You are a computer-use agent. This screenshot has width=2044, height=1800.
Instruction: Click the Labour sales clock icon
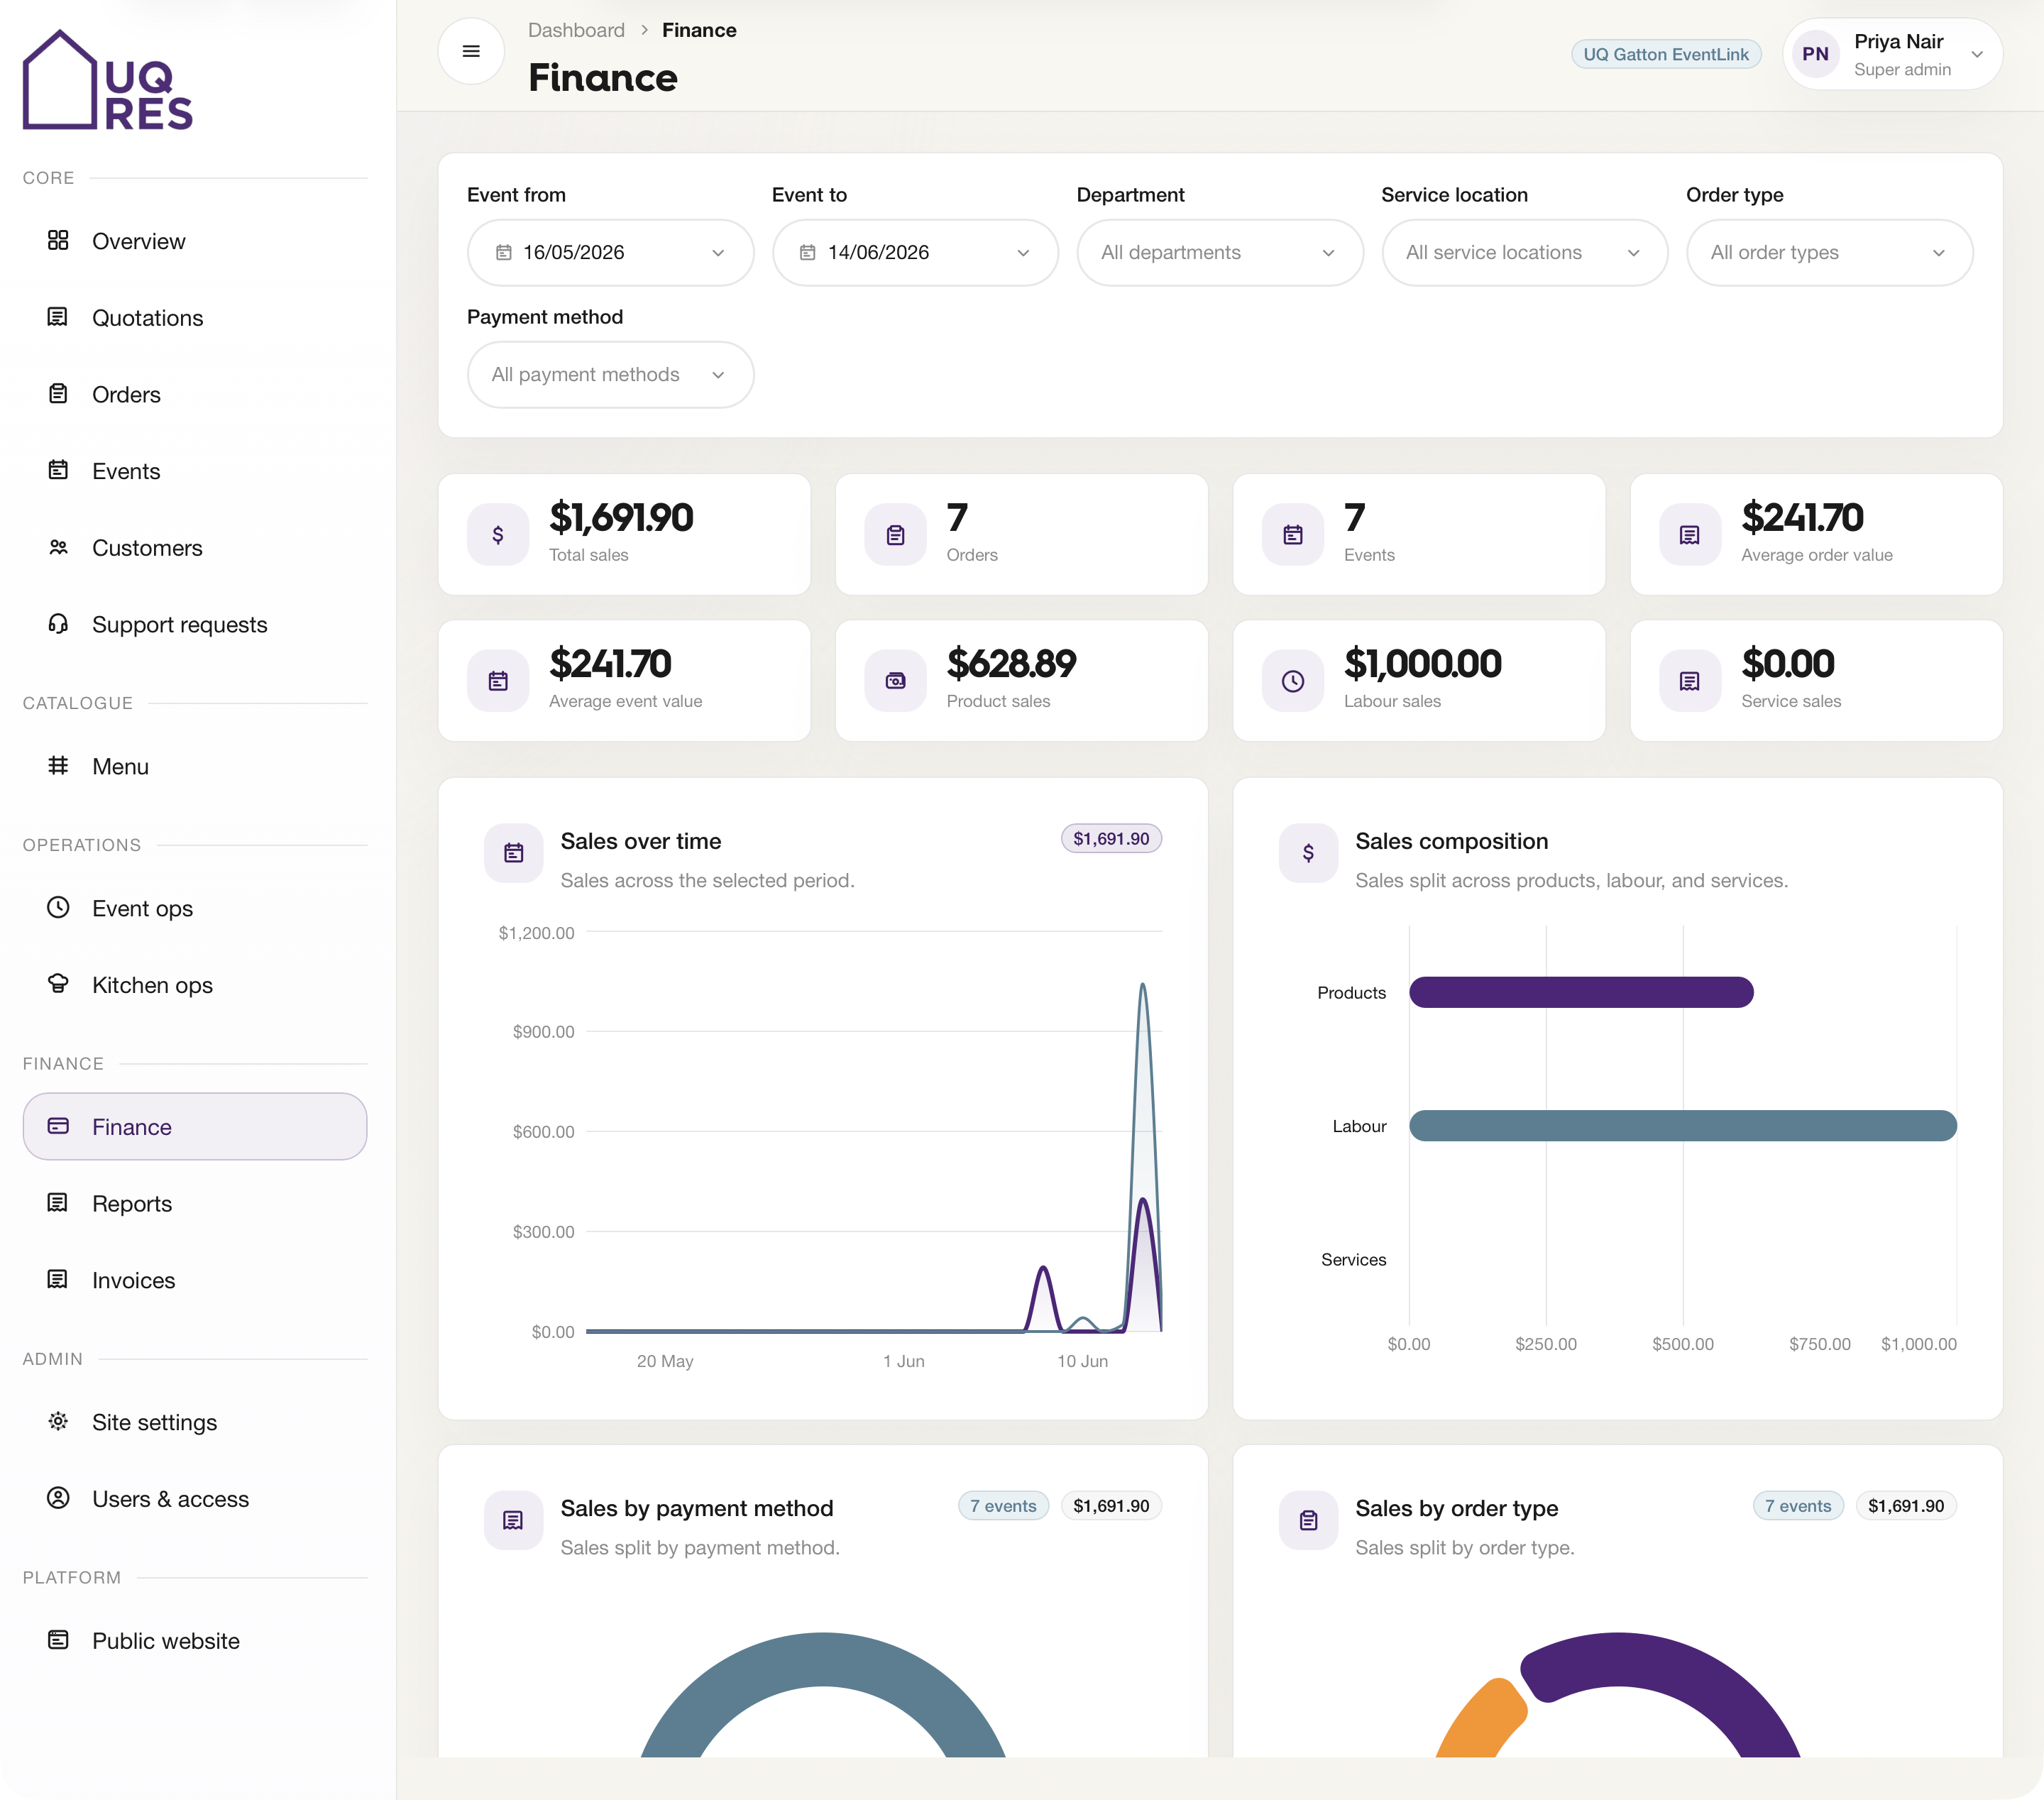1293,681
